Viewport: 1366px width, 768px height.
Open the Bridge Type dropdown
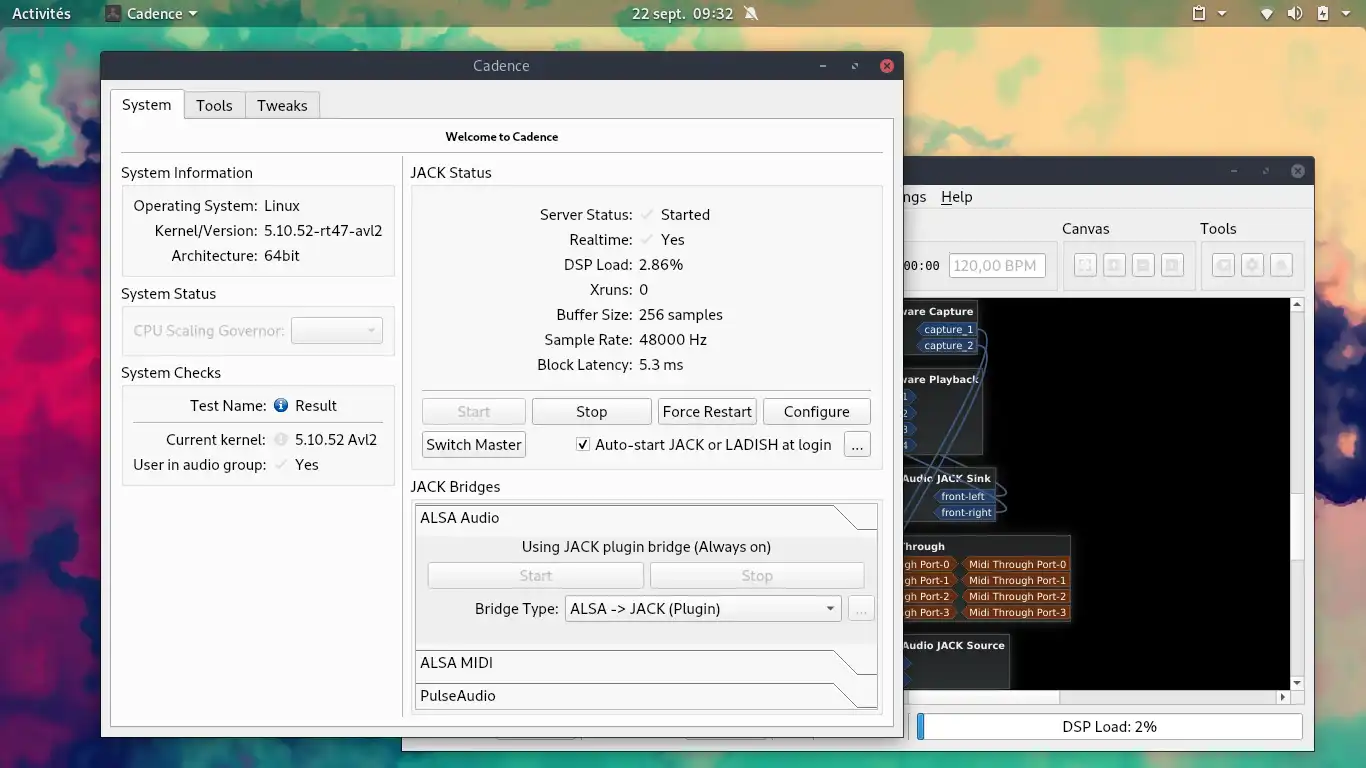pyautogui.click(x=703, y=608)
